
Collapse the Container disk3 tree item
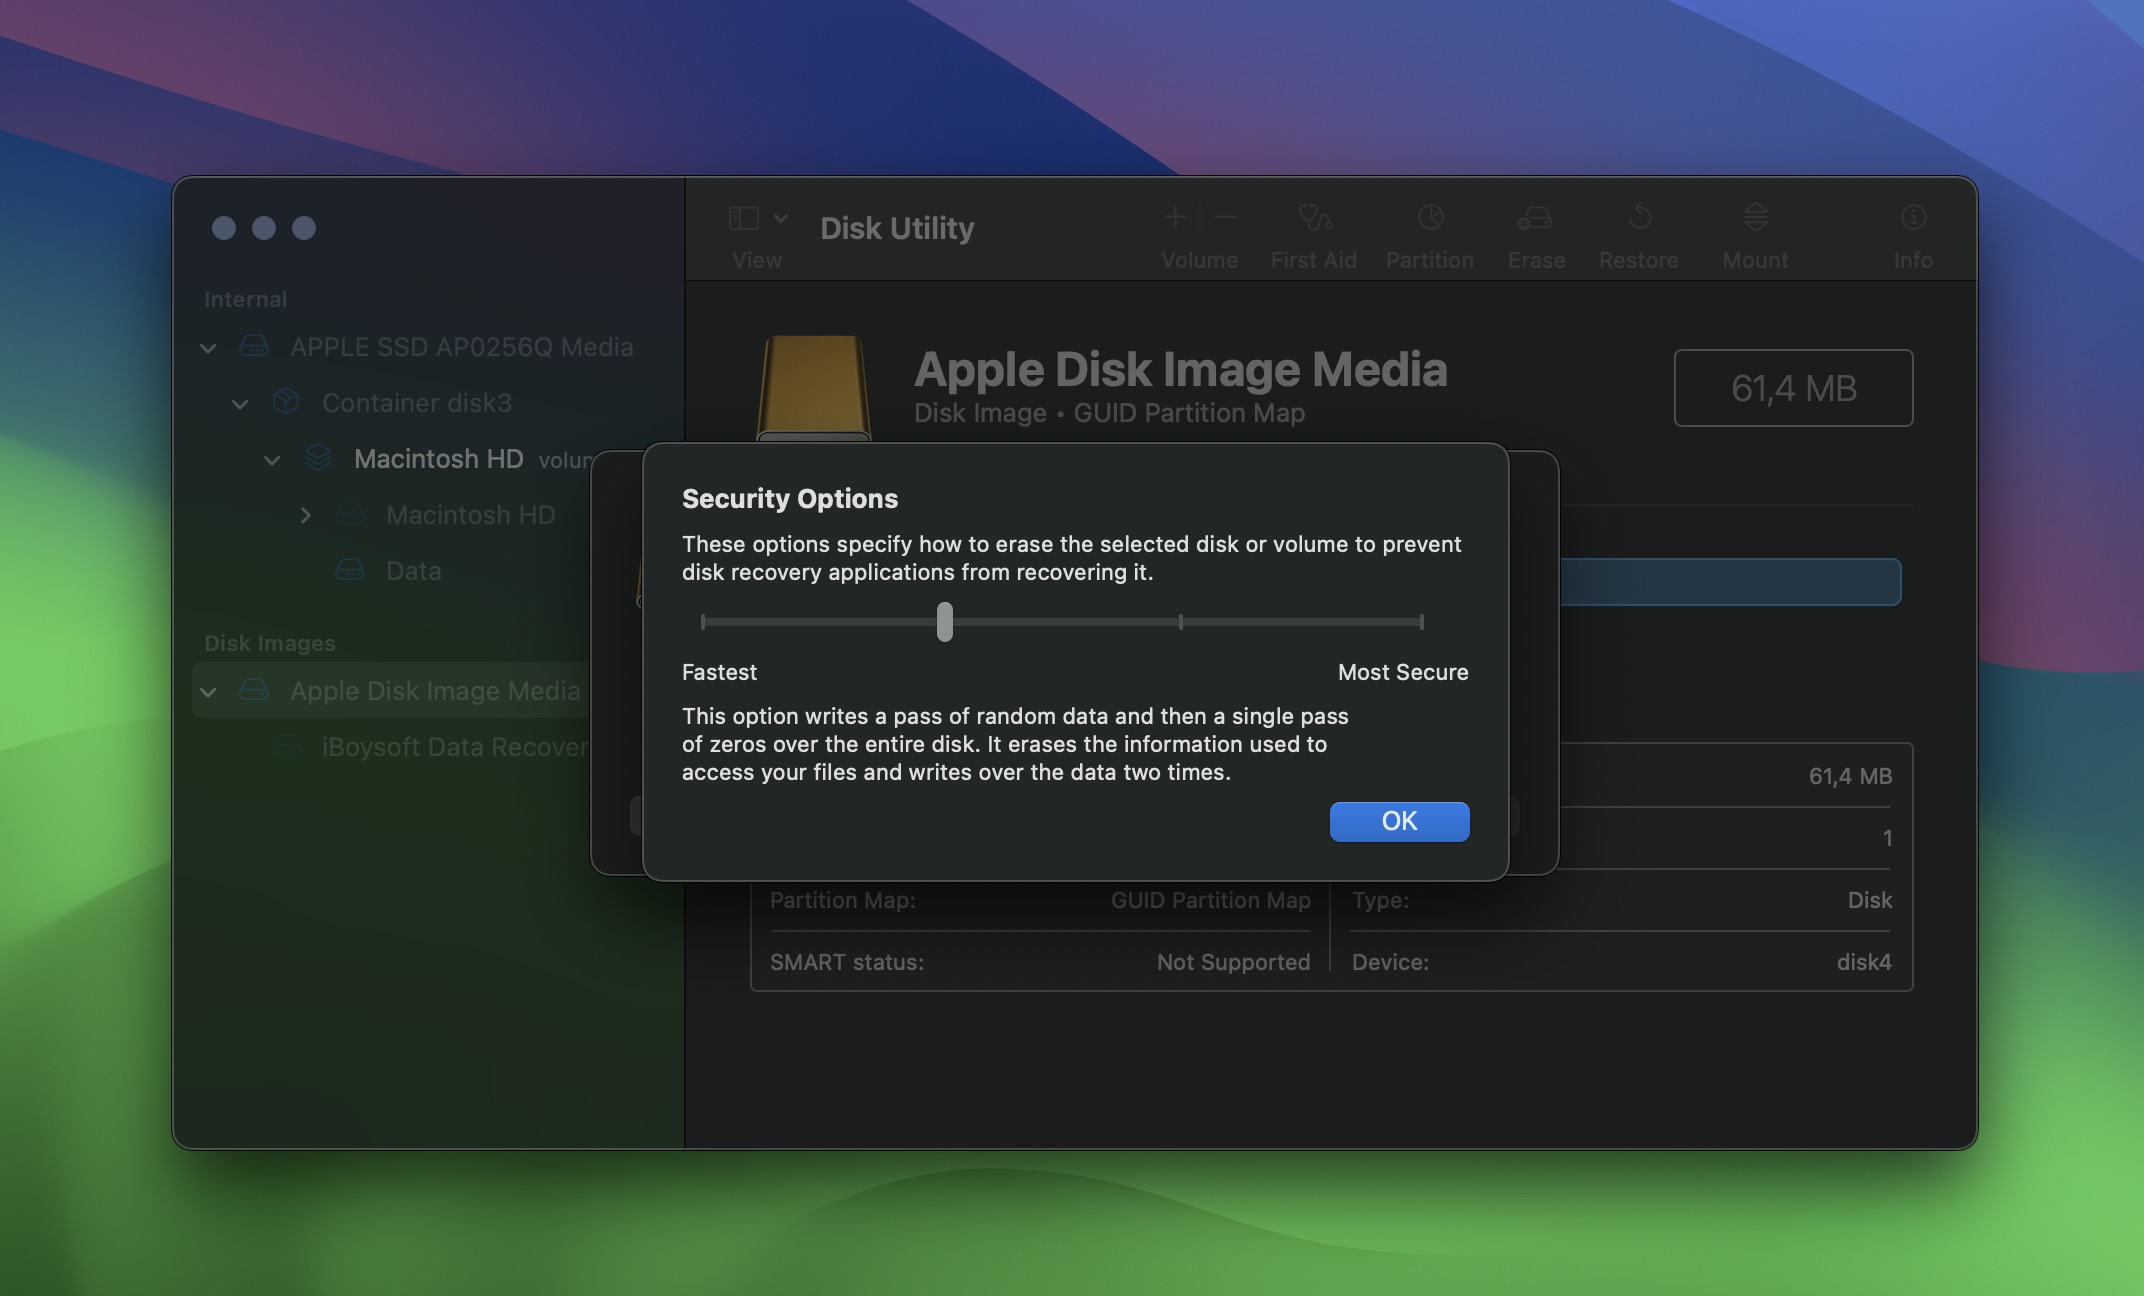tap(237, 400)
